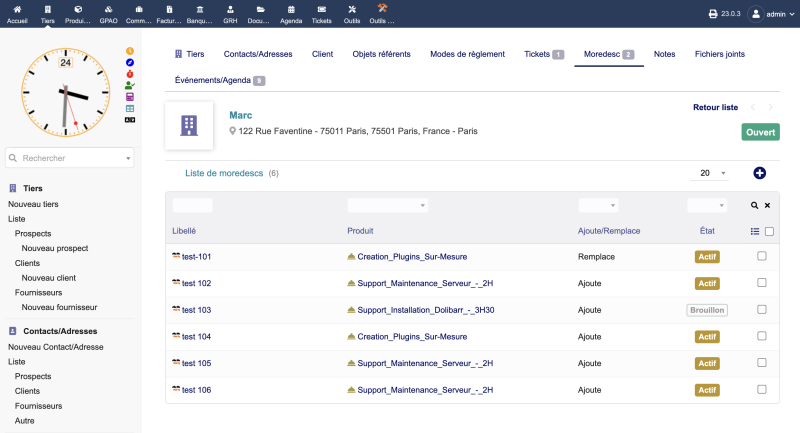
Task: Check the checkbox for test-101 row
Action: 762,256
